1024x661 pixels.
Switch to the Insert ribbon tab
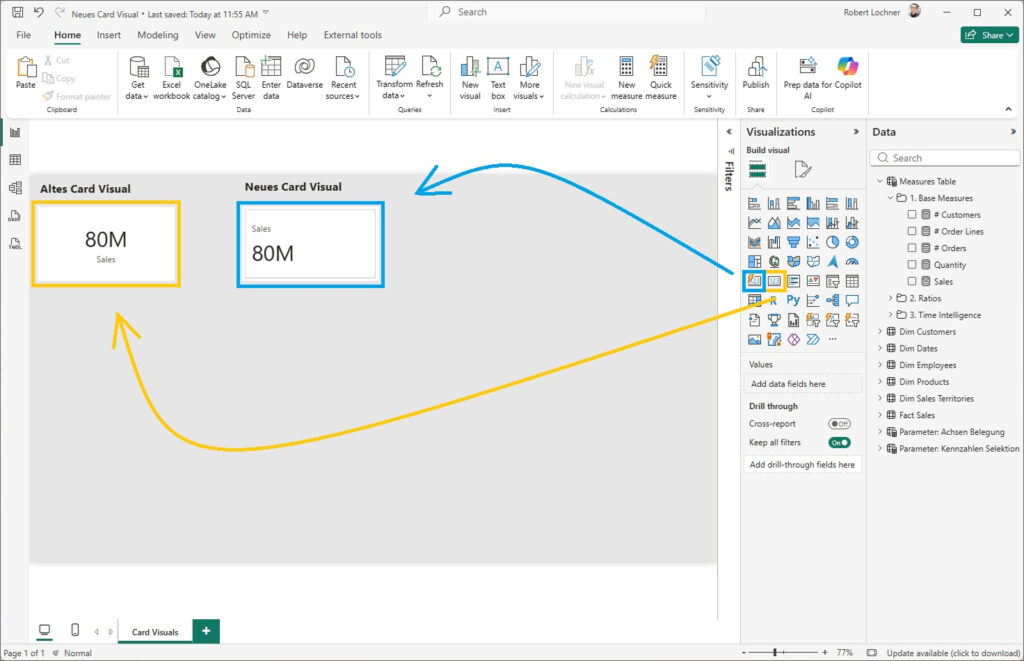click(109, 35)
